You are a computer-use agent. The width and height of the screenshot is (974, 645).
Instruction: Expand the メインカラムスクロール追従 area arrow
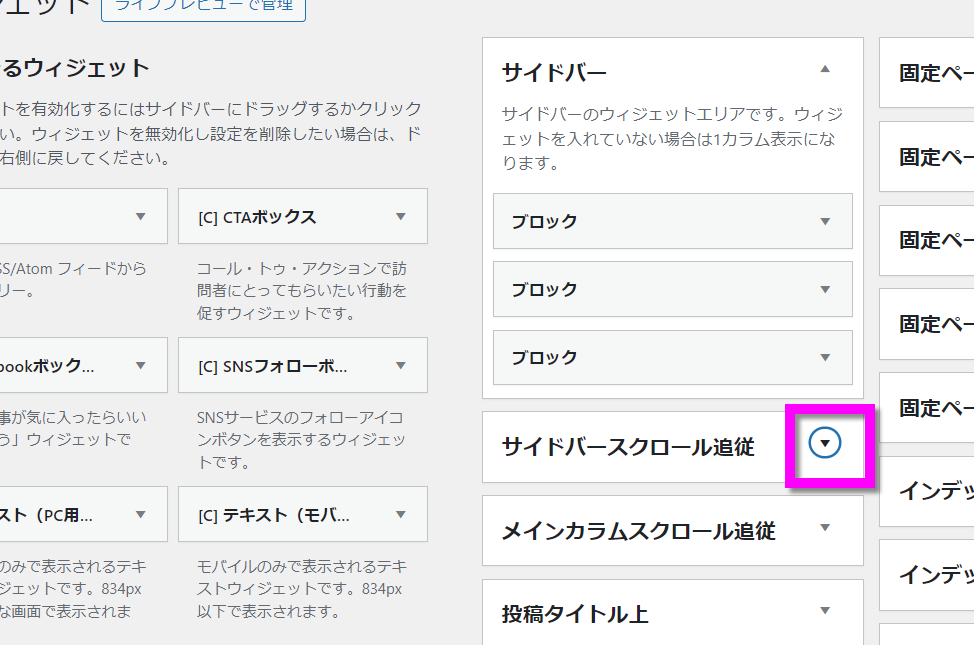[825, 528]
